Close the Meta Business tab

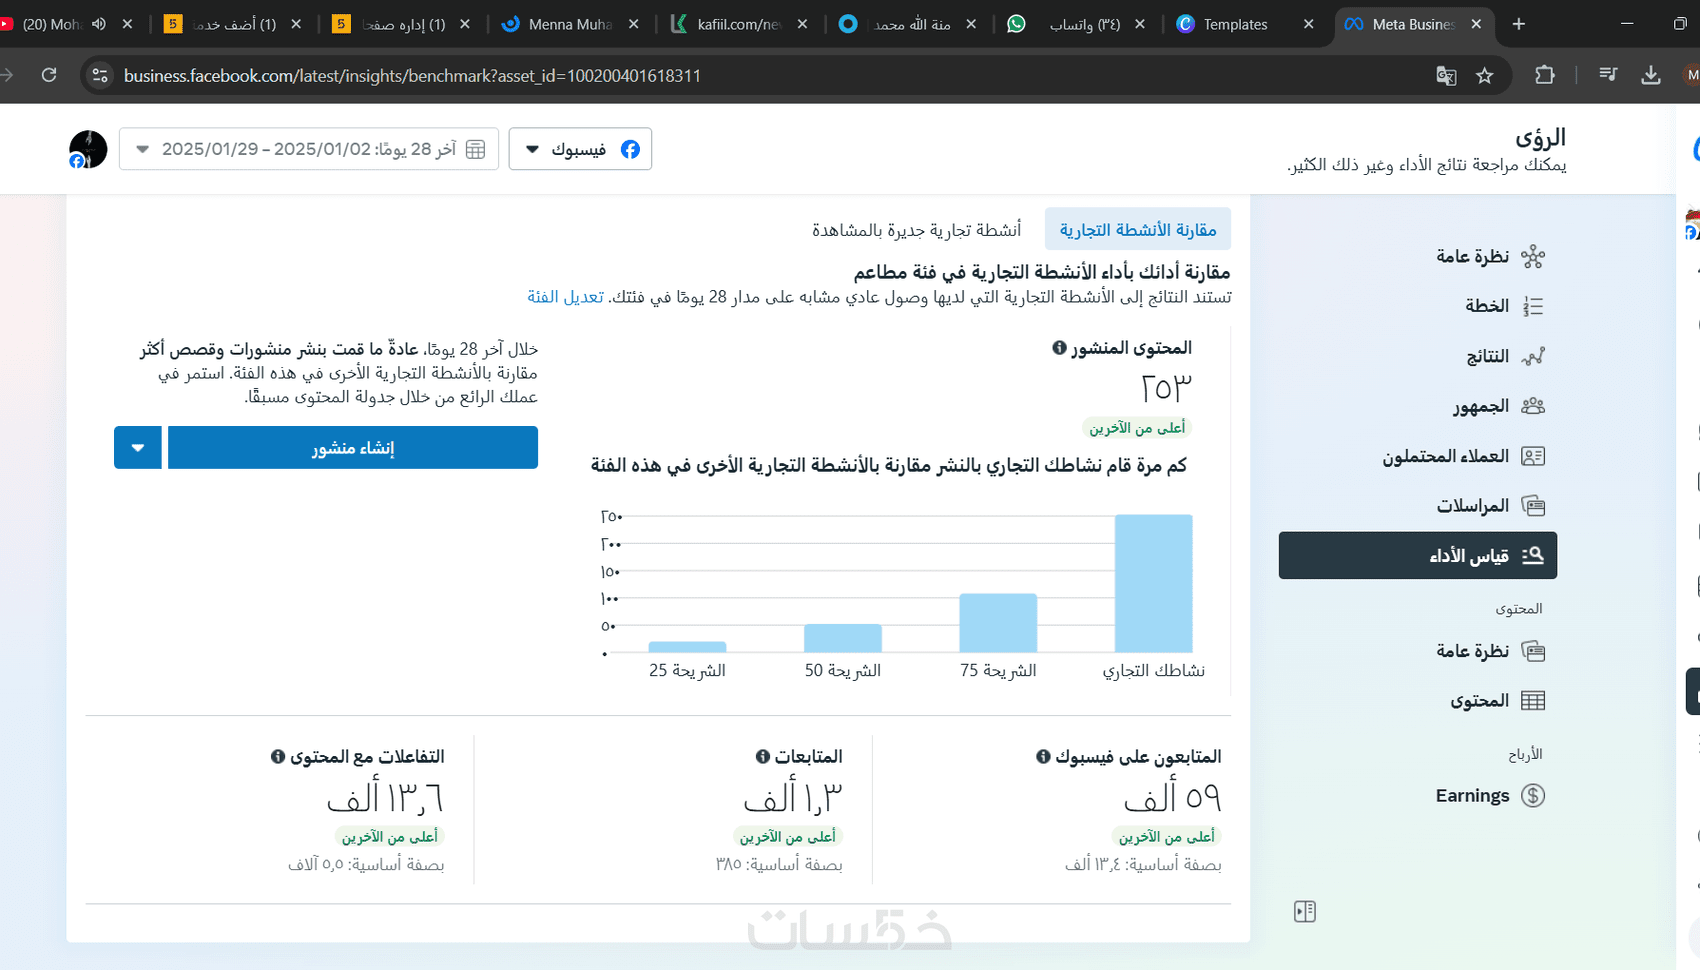coord(1477,24)
